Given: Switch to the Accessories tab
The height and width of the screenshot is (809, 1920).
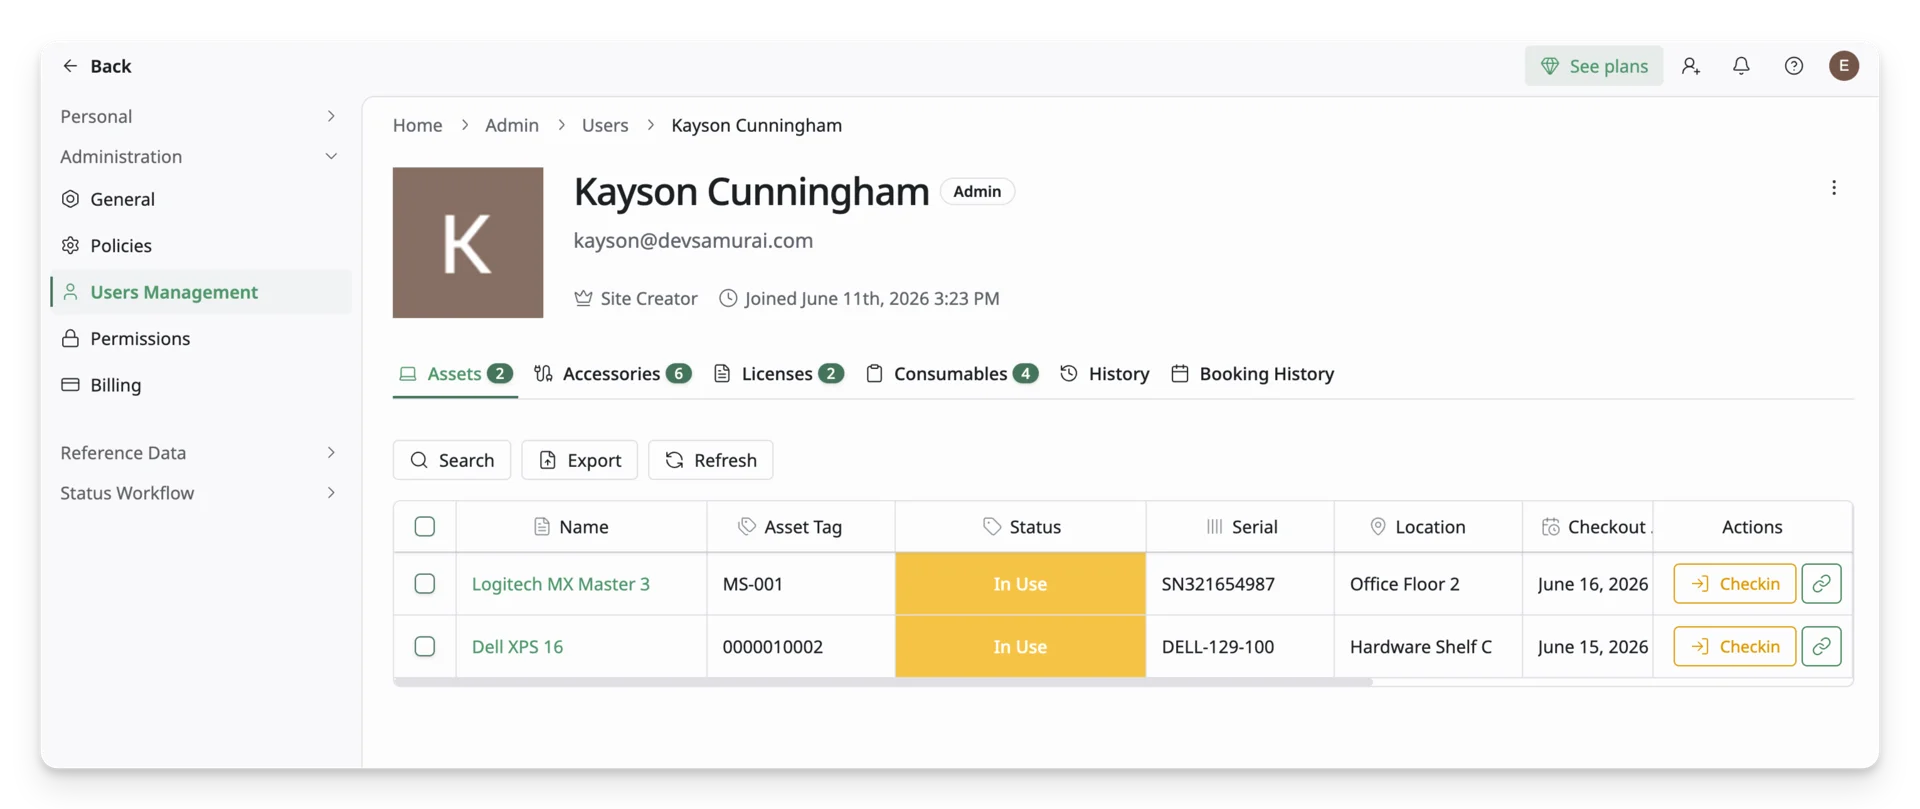Looking at the screenshot, I should (612, 374).
